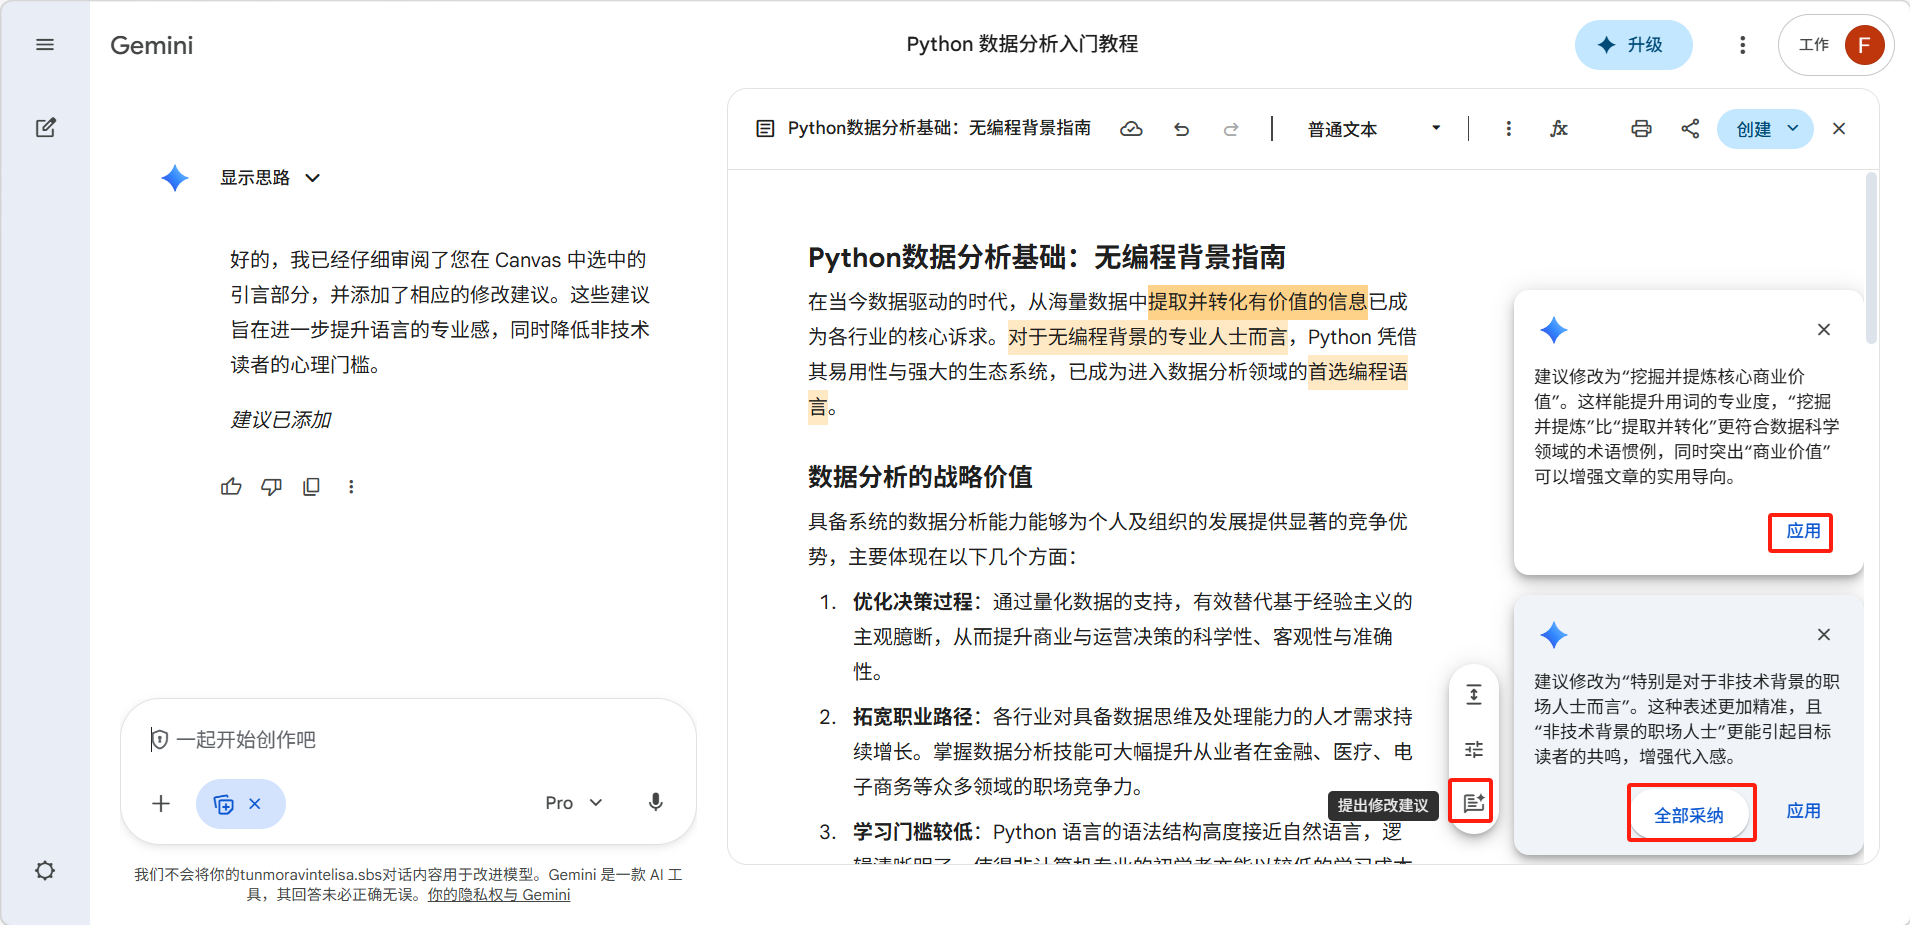Click the 升级 upgrade button

pyautogui.click(x=1633, y=45)
